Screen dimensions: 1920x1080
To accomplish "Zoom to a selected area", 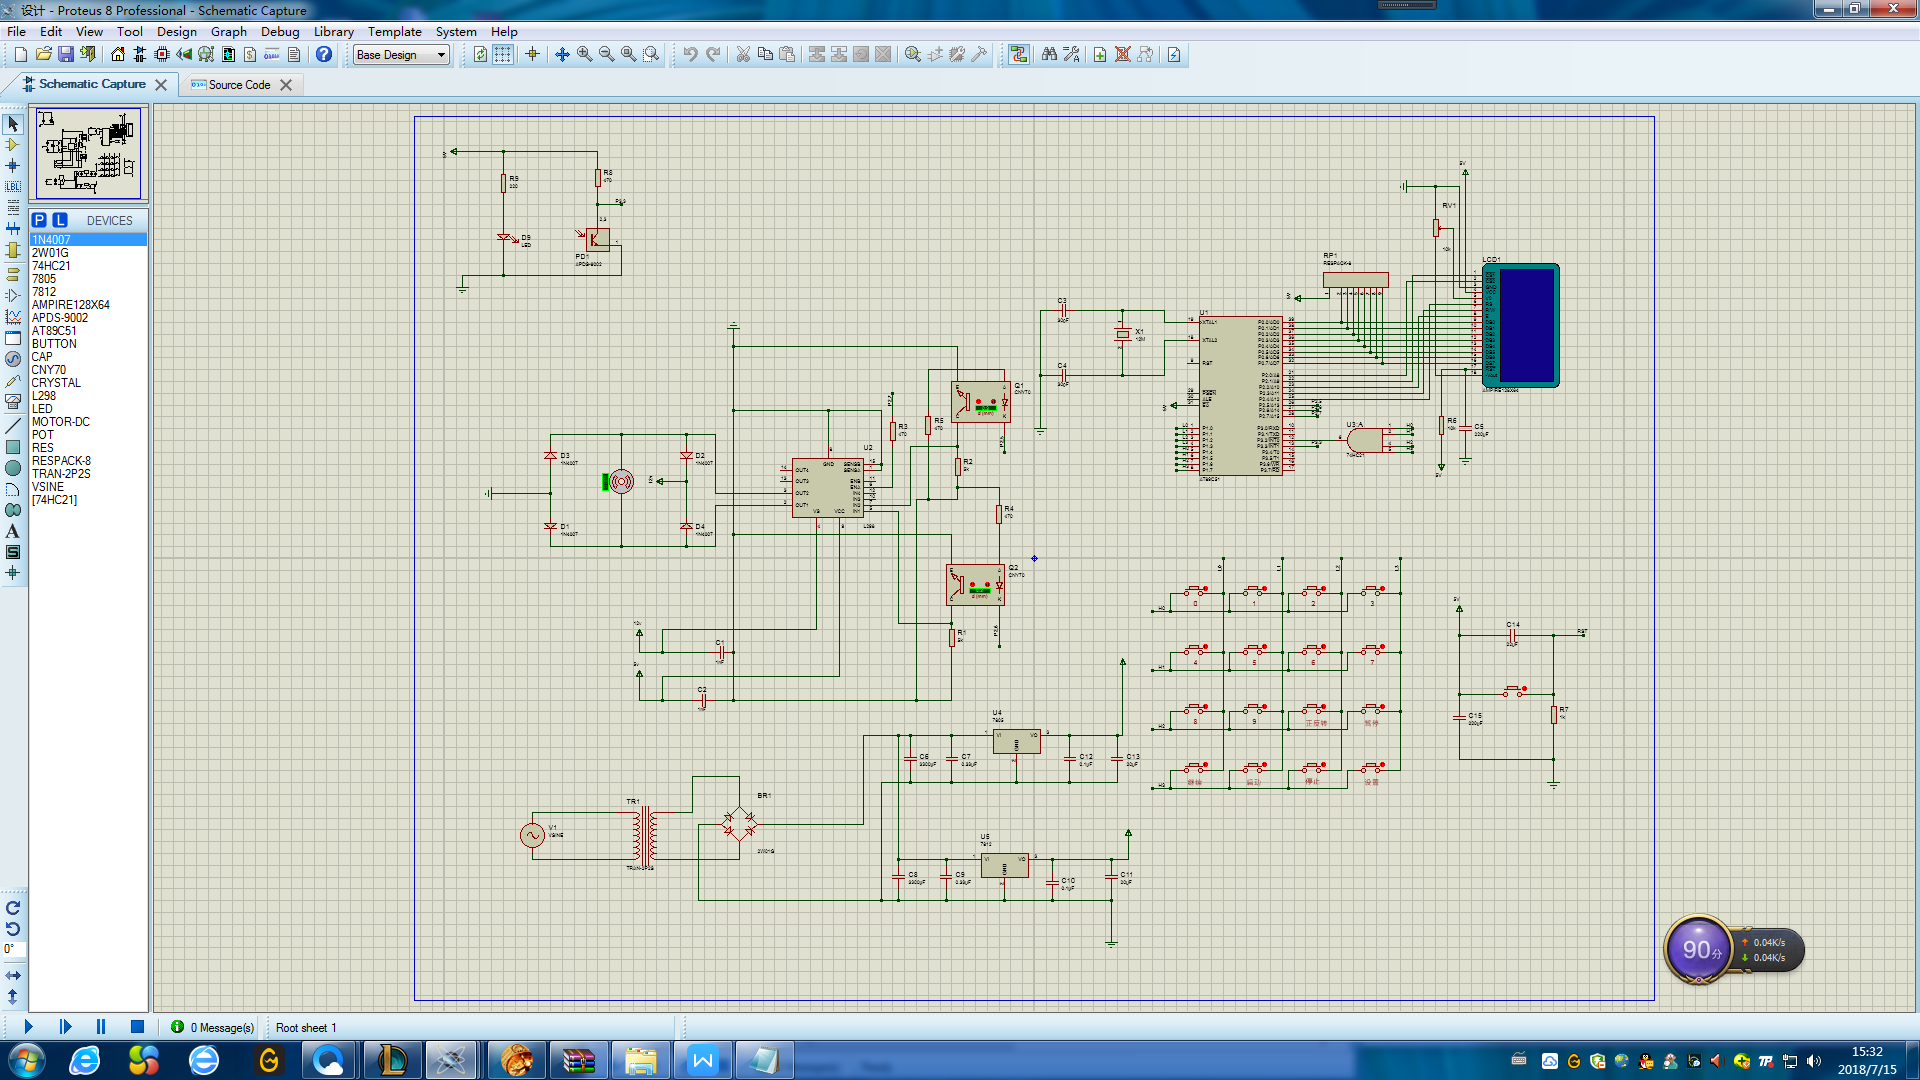I will tap(651, 55).
